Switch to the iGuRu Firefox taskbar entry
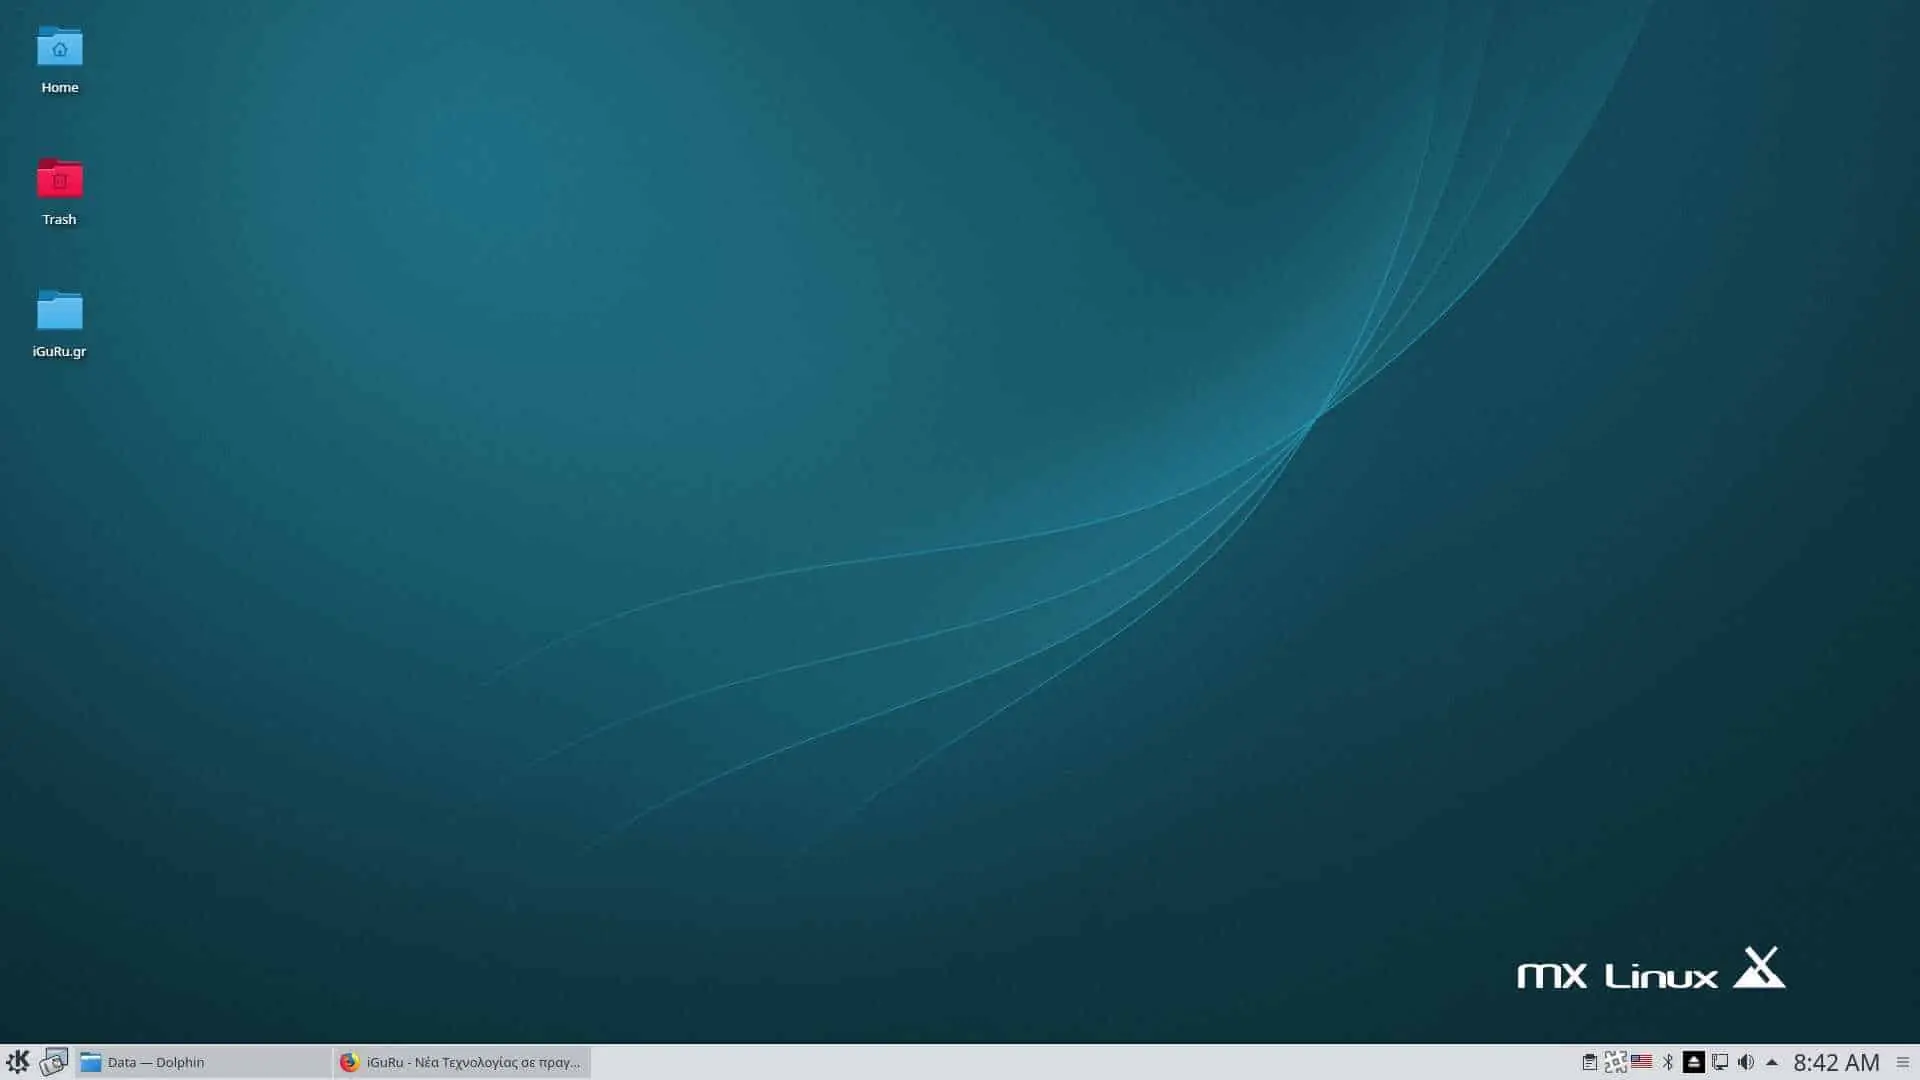The width and height of the screenshot is (1920, 1080). point(462,1062)
